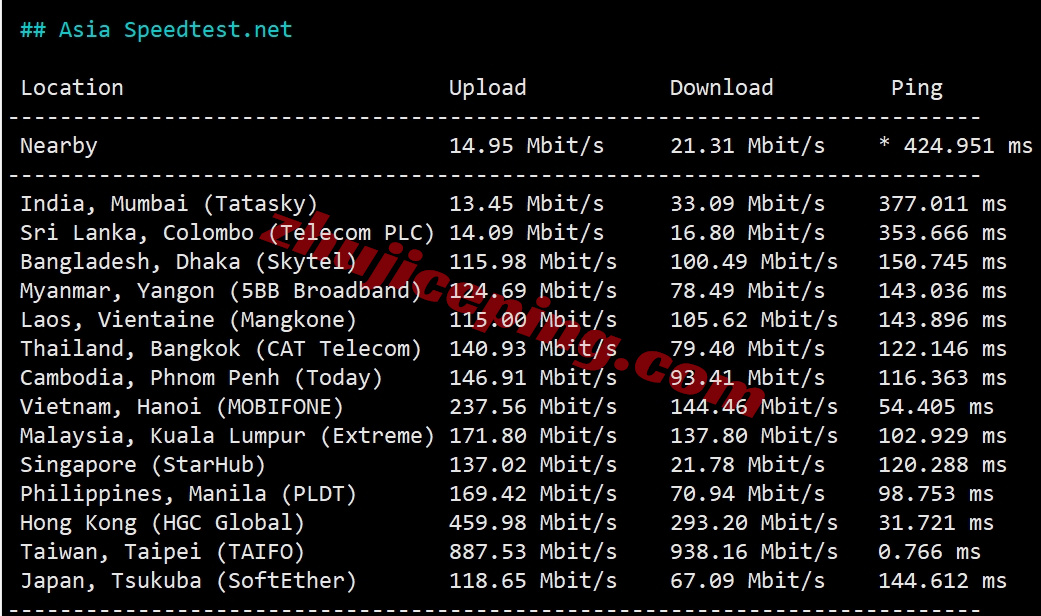Click Dhaka upload value 115.98 Mbit/s
Image resolution: width=1041 pixels, height=616 pixels.
click(x=533, y=262)
